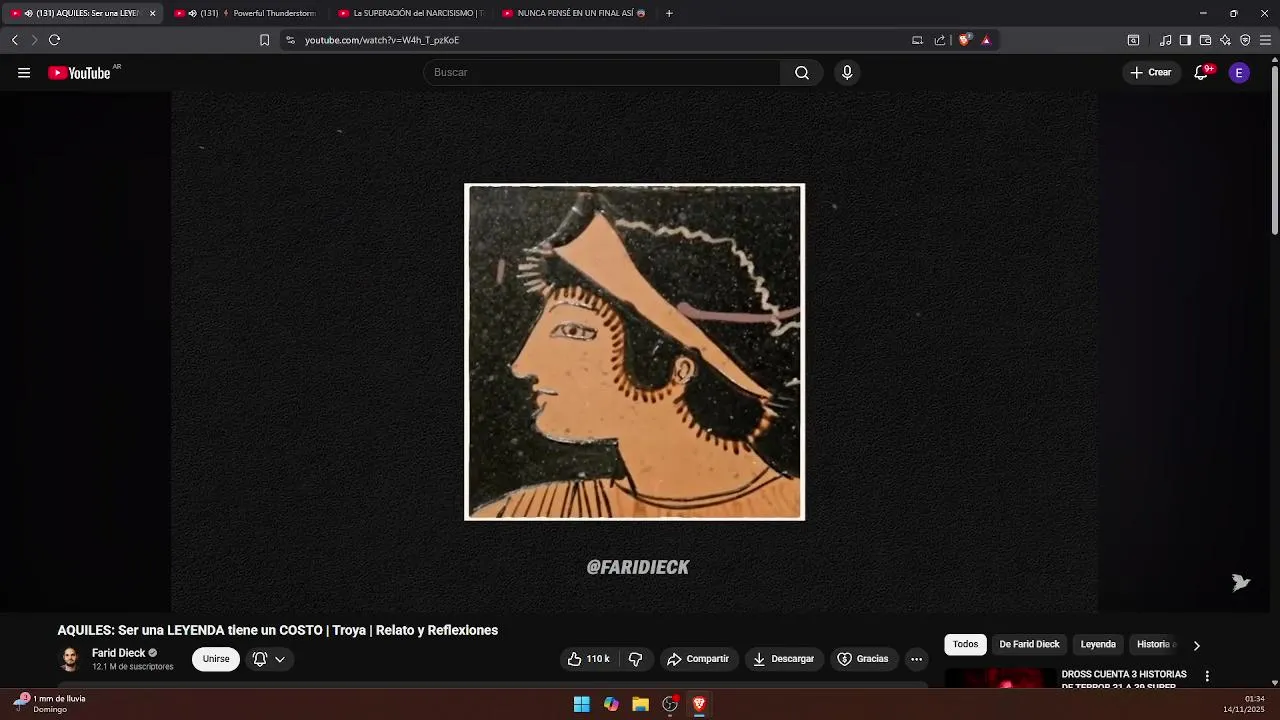The width and height of the screenshot is (1280, 720).
Task: Click the Crear button
Action: 1150,72
